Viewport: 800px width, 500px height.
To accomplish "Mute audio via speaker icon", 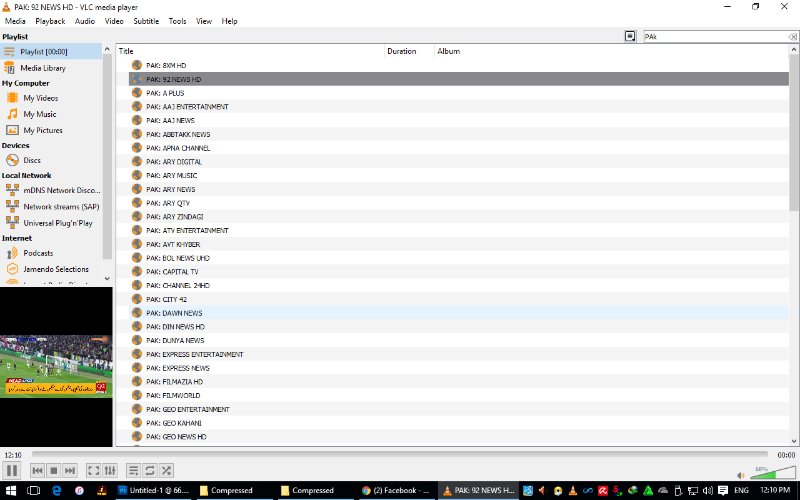I will [741, 476].
